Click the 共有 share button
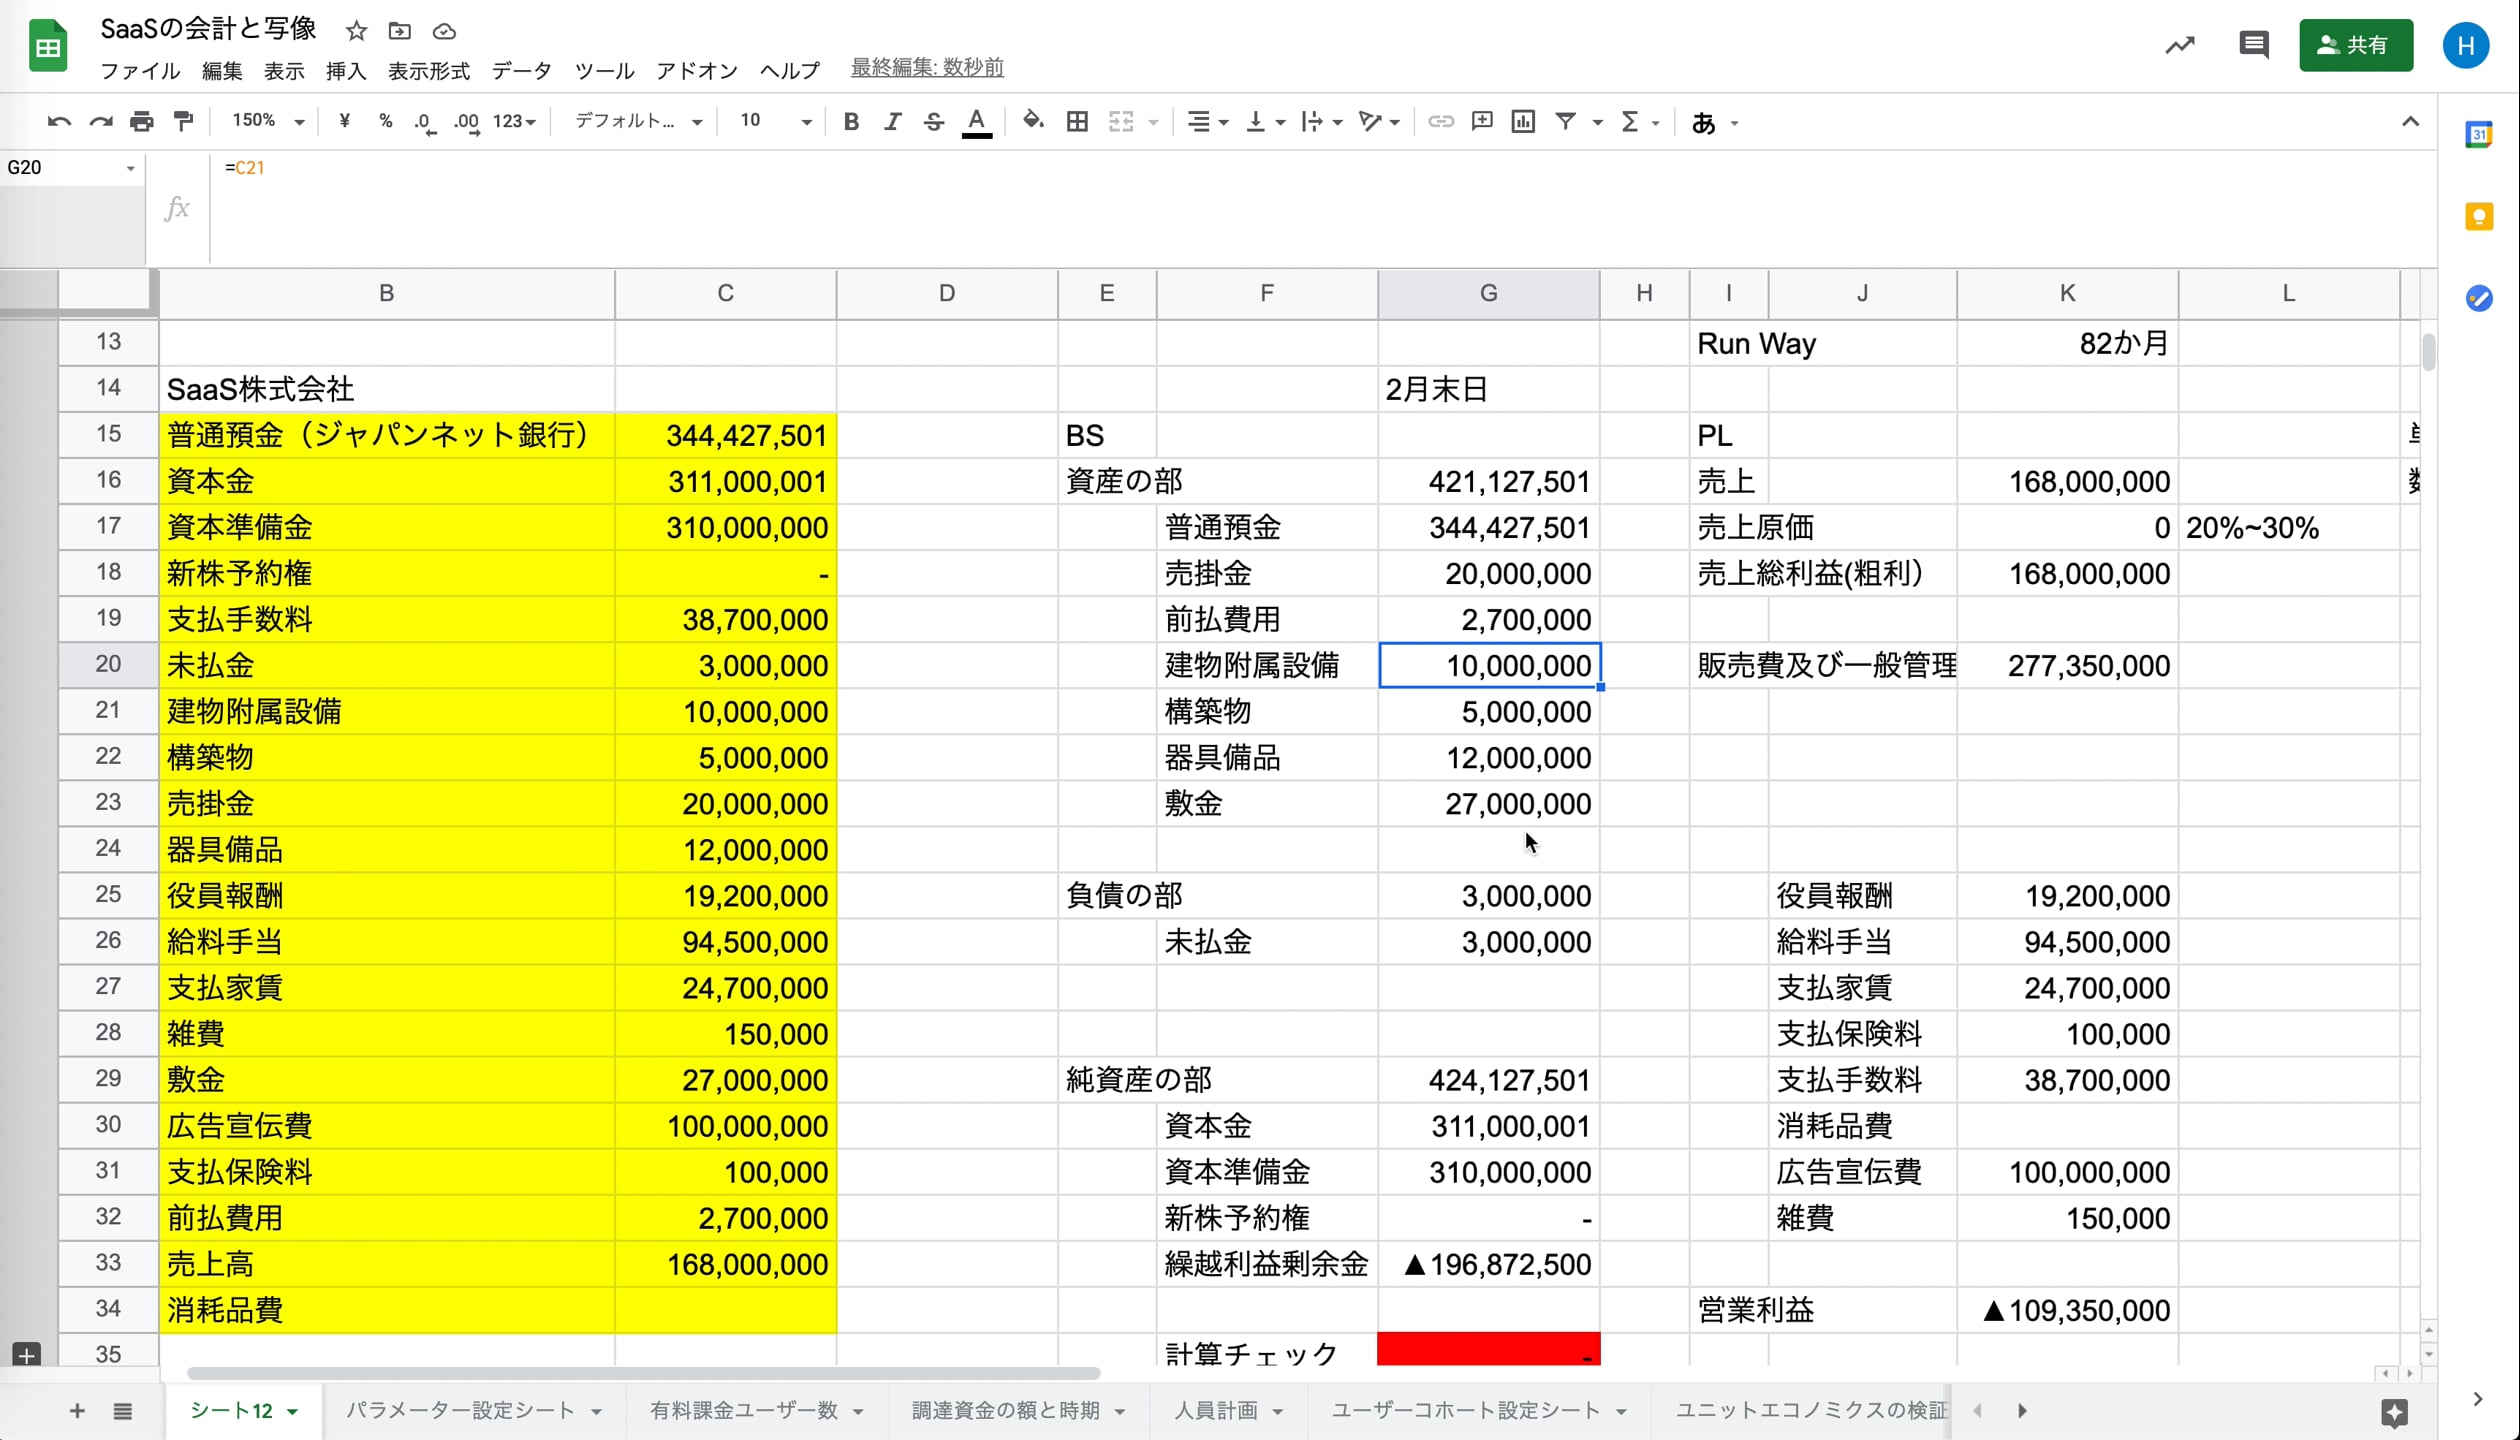The image size is (2520, 1440). click(x=2356, y=45)
